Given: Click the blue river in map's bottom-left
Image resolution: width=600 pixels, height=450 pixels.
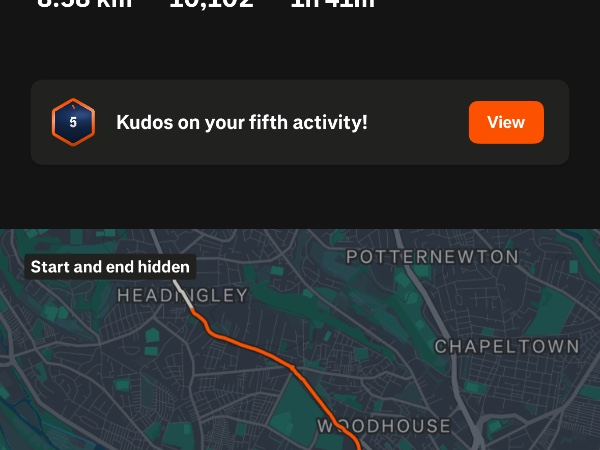Looking at the screenshot, I should (x=18, y=415).
